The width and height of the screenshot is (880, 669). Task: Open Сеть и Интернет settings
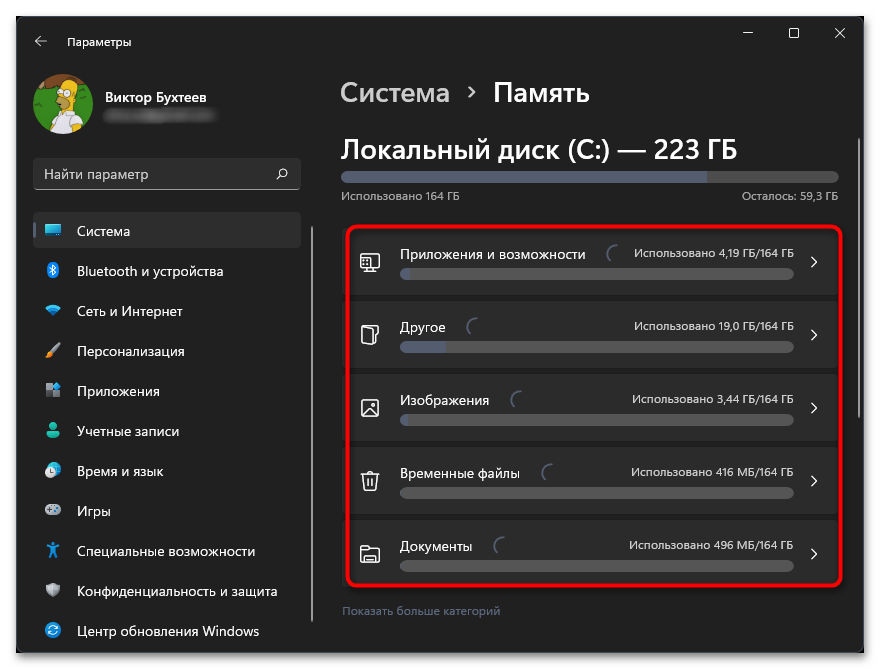point(167,310)
